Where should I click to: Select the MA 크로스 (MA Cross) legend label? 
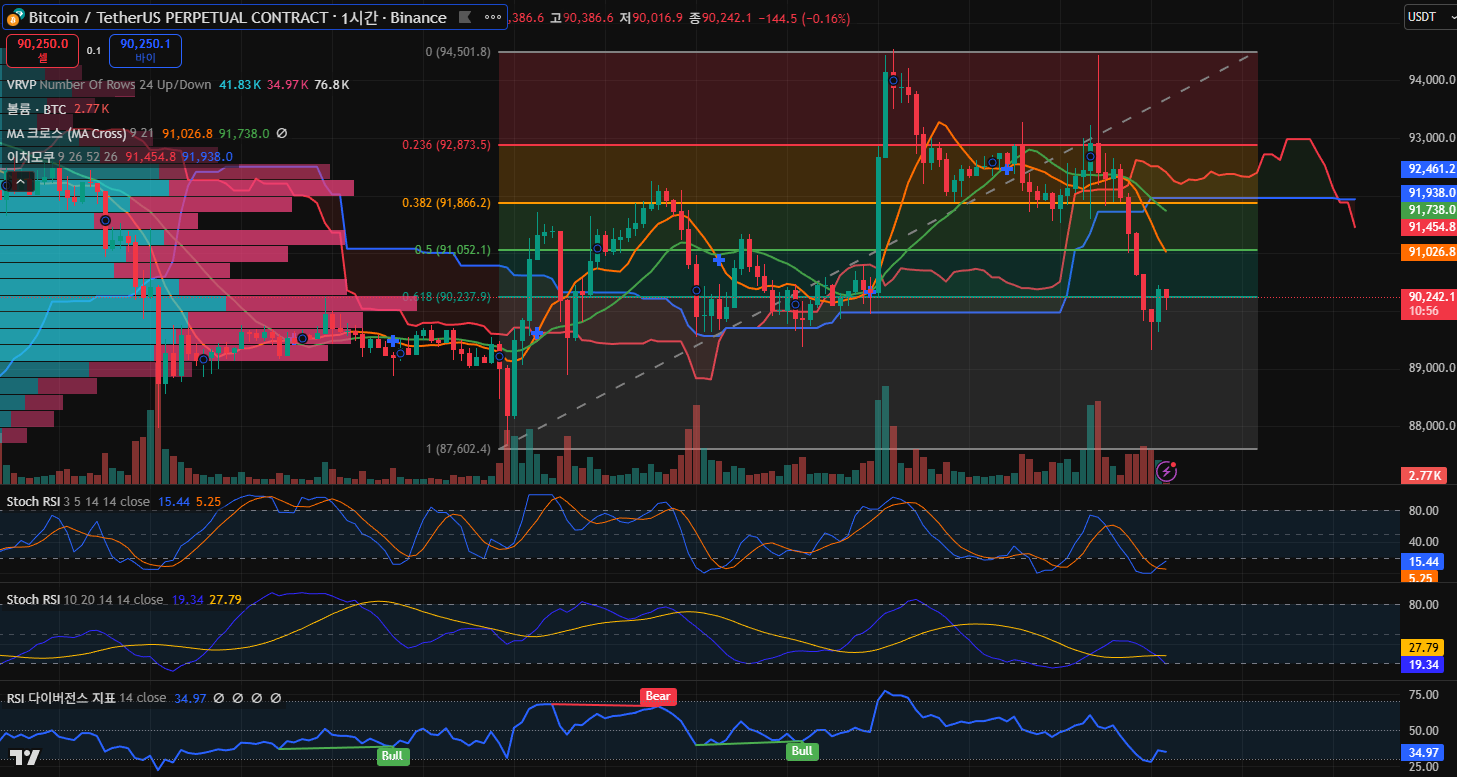(x=66, y=133)
